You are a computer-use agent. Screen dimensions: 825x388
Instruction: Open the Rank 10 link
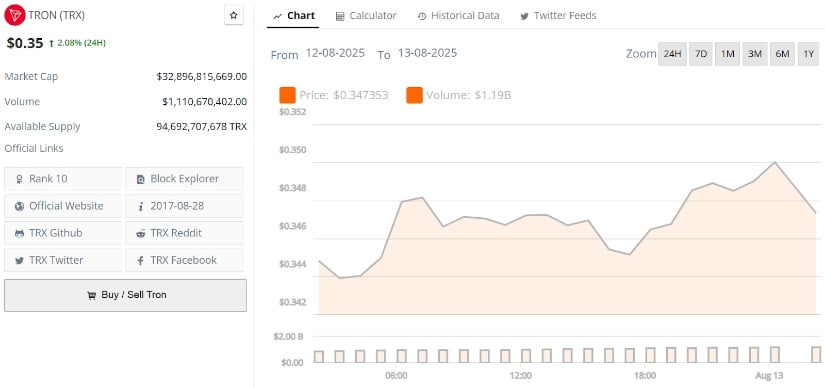tap(63, 178)
